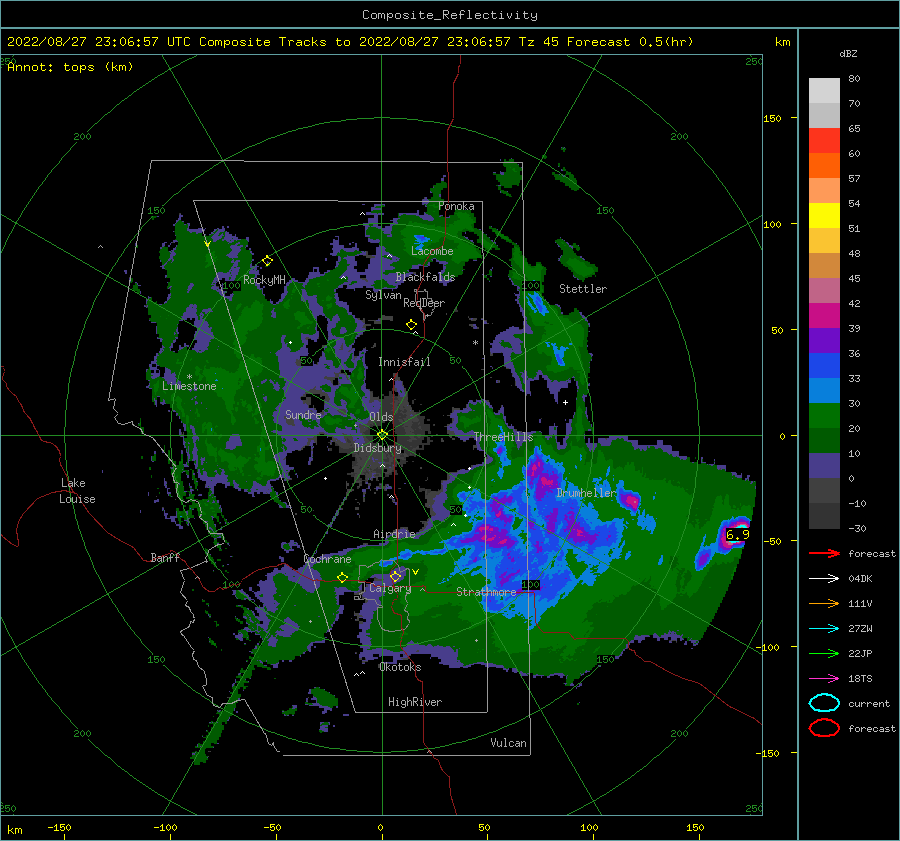
Task: Click the Okotoks label
Action: click(400, 667)
